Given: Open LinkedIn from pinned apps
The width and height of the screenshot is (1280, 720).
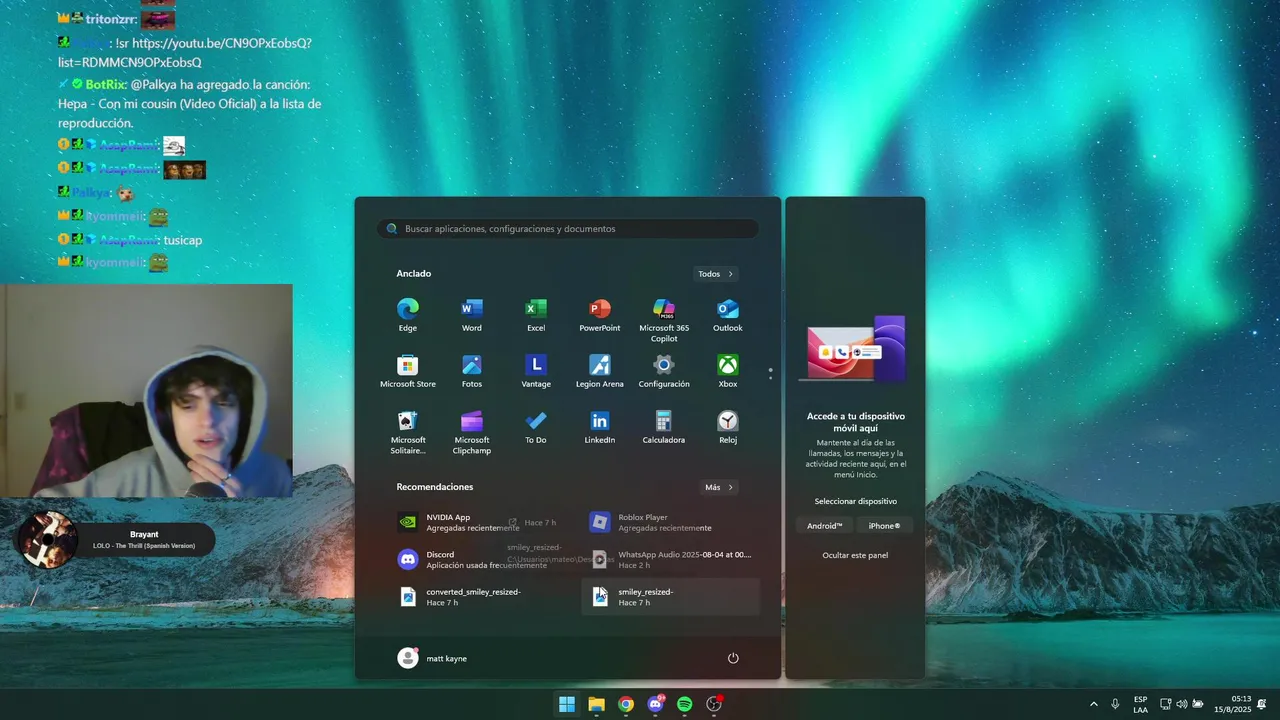Looking at the screenshot, I should pos(600,426).
